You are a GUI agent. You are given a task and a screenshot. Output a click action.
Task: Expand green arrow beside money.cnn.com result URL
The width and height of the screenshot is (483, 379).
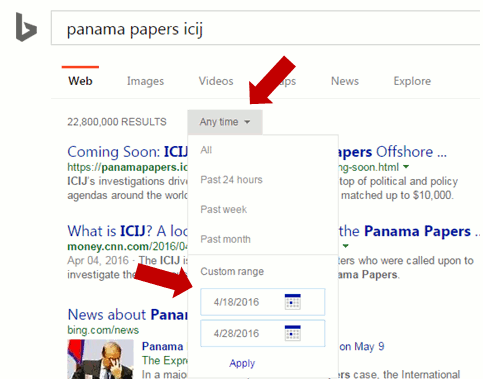(x=346, y=246)
